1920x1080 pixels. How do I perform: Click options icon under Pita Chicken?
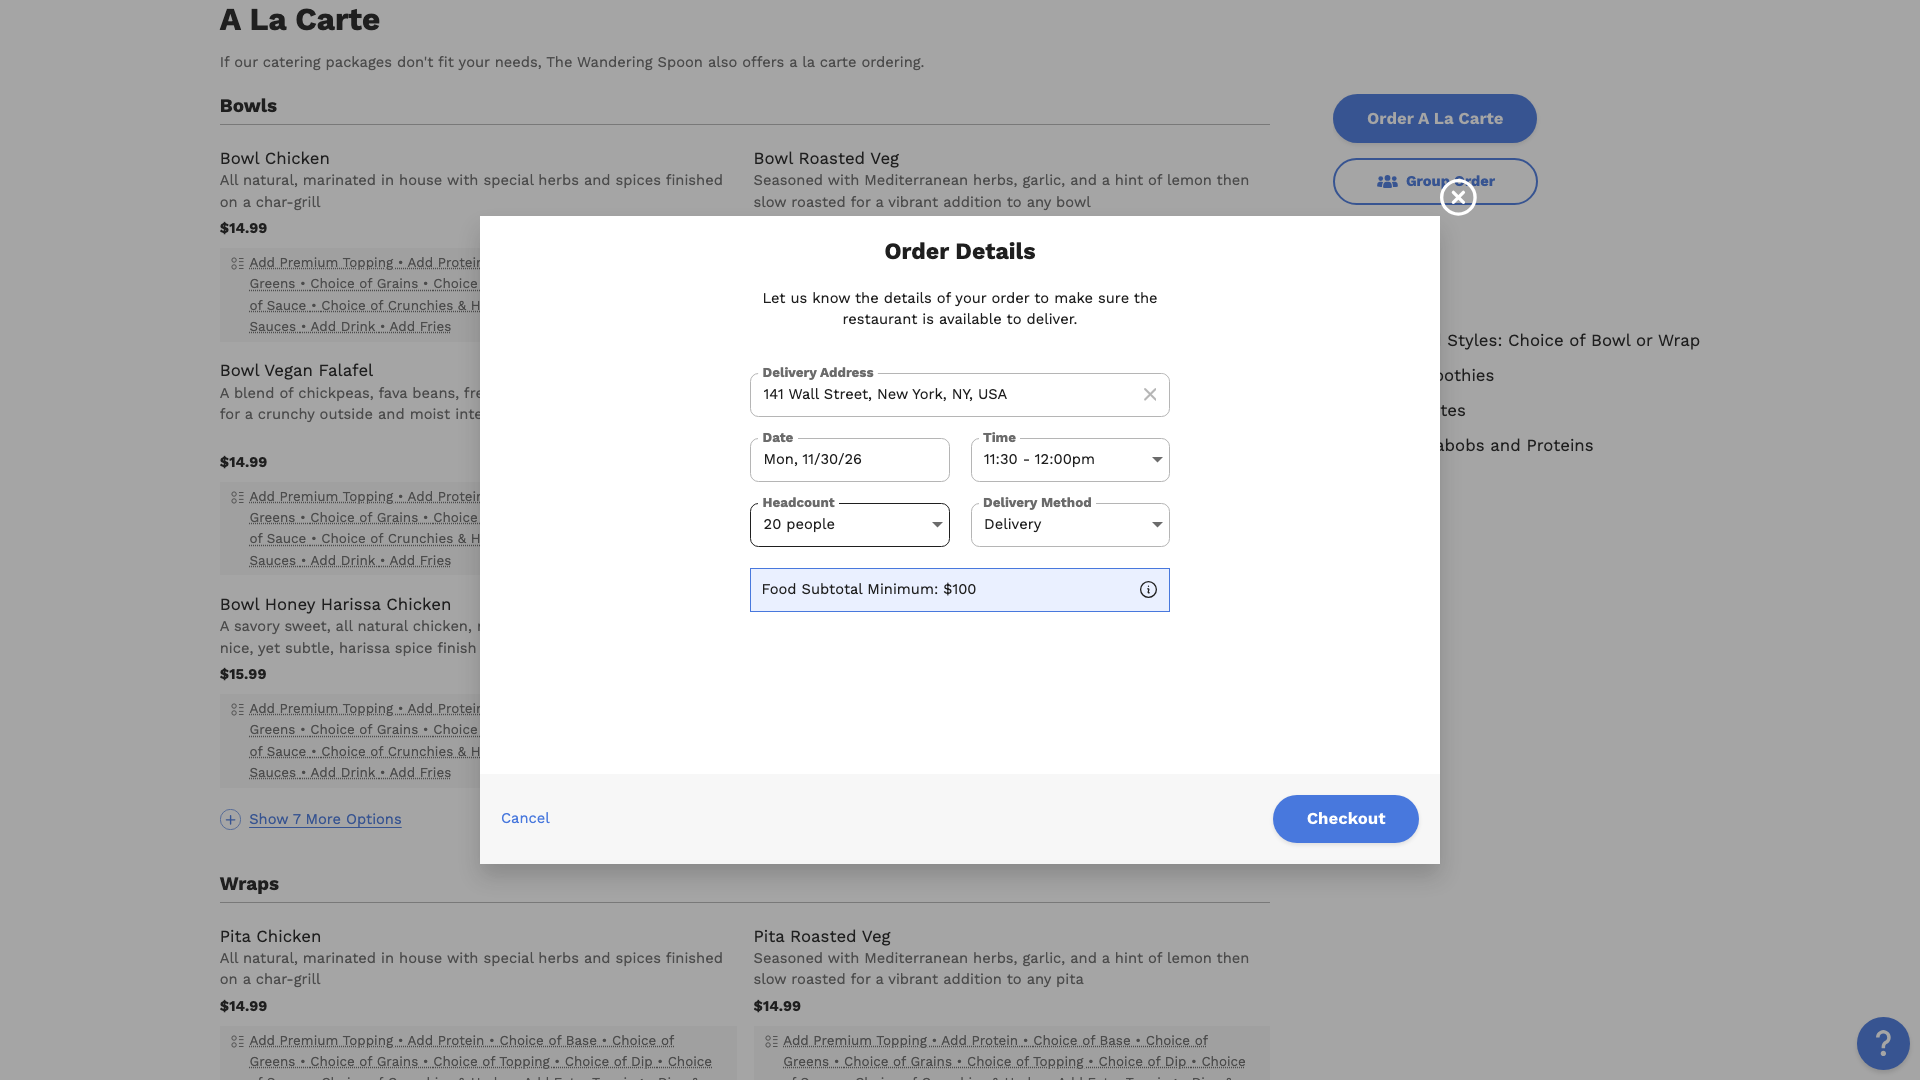(x=237, y=1042)
